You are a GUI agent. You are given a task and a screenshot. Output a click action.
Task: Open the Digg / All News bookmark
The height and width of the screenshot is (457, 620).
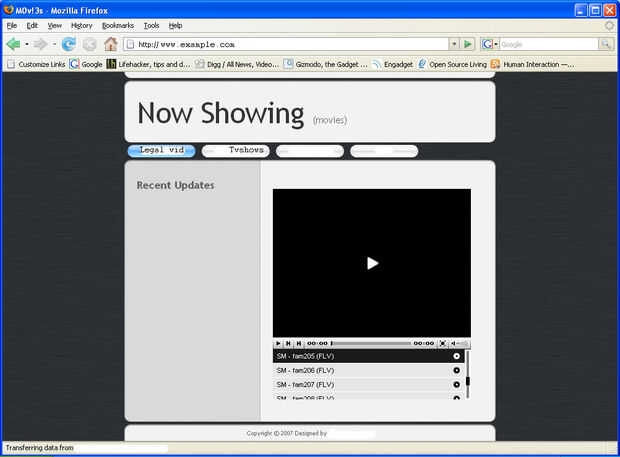click(x=237, y=64)
